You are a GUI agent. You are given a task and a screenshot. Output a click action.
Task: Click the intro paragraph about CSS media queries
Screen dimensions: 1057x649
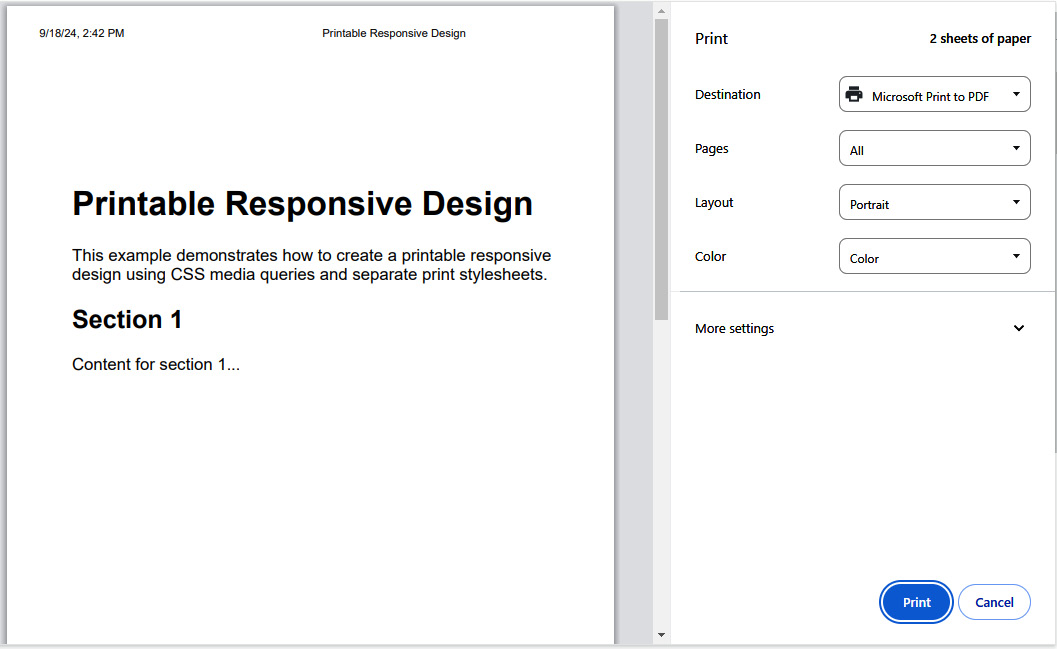(311, 265)
